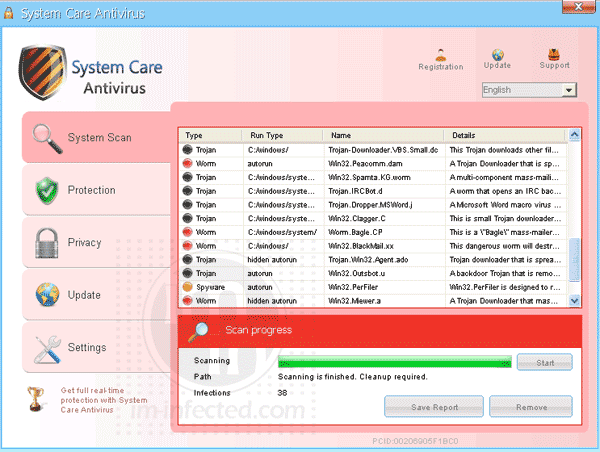Sort by the Type column header
Viewport: 600px width, 452px height.
210,135
